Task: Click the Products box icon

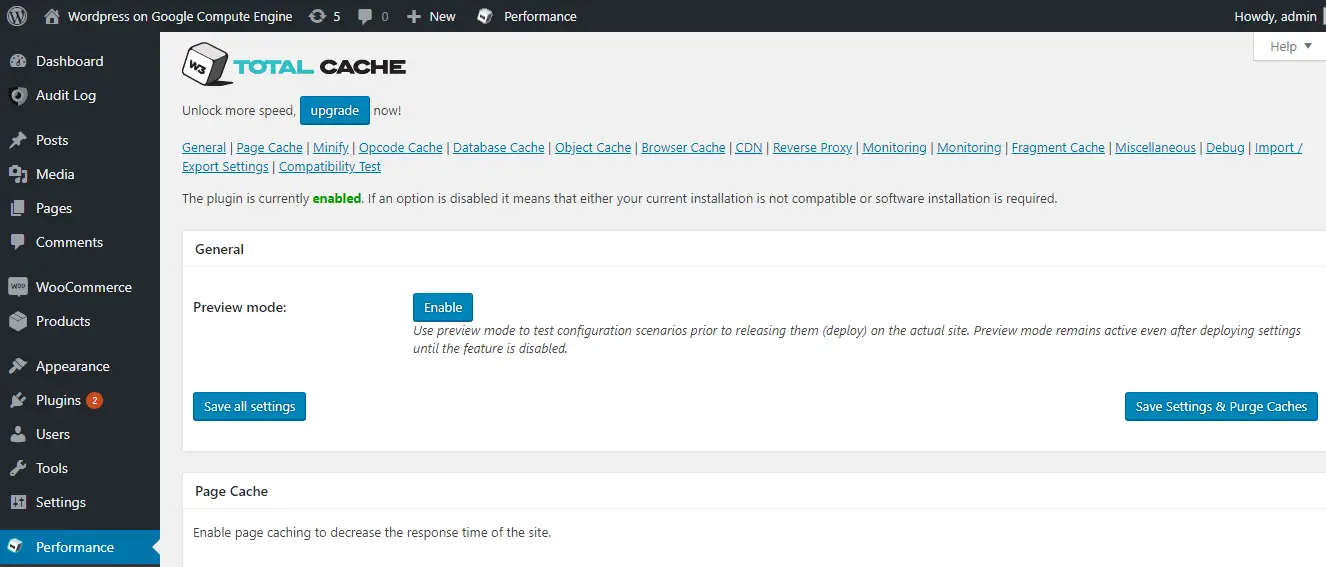Action: [x=18, y=321]
